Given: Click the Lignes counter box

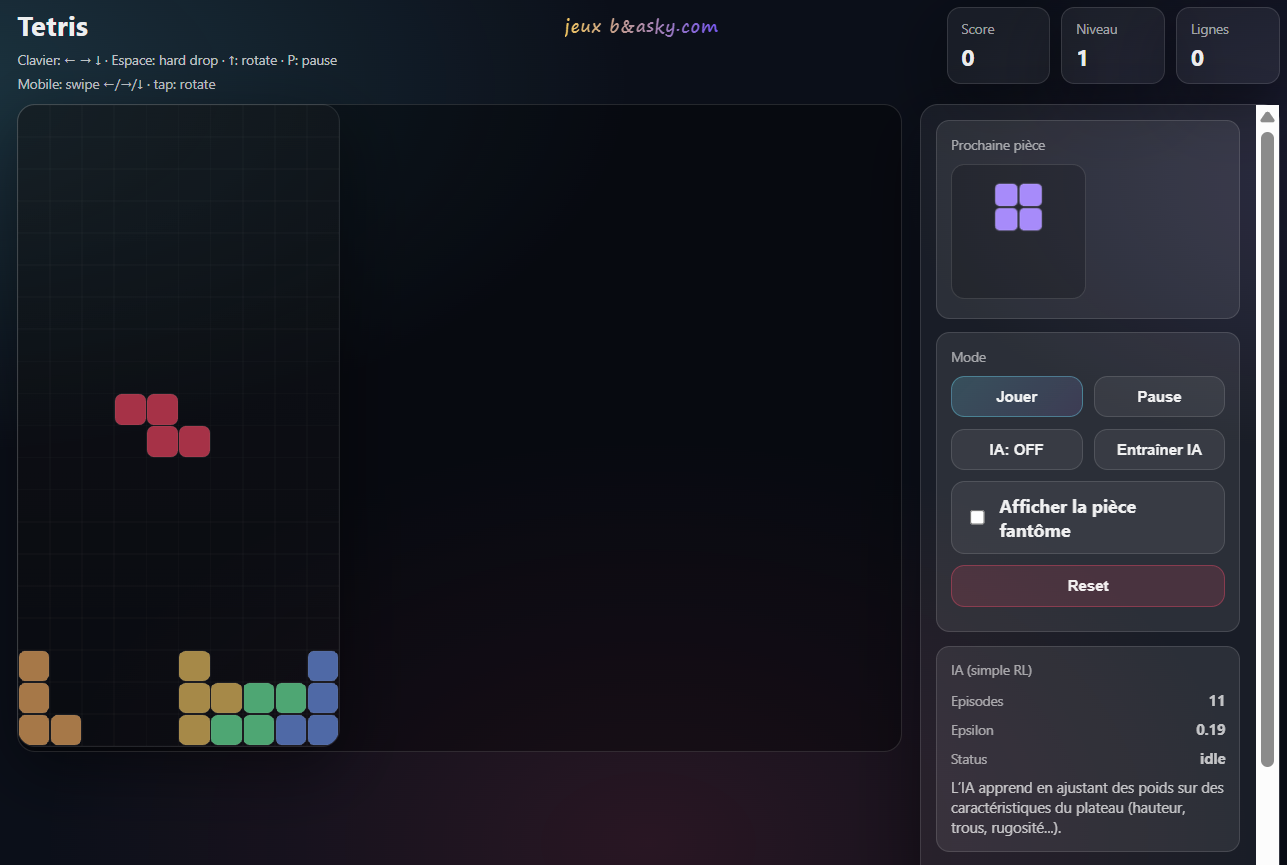Looking at the screenshot, I should pos(1227,45).
